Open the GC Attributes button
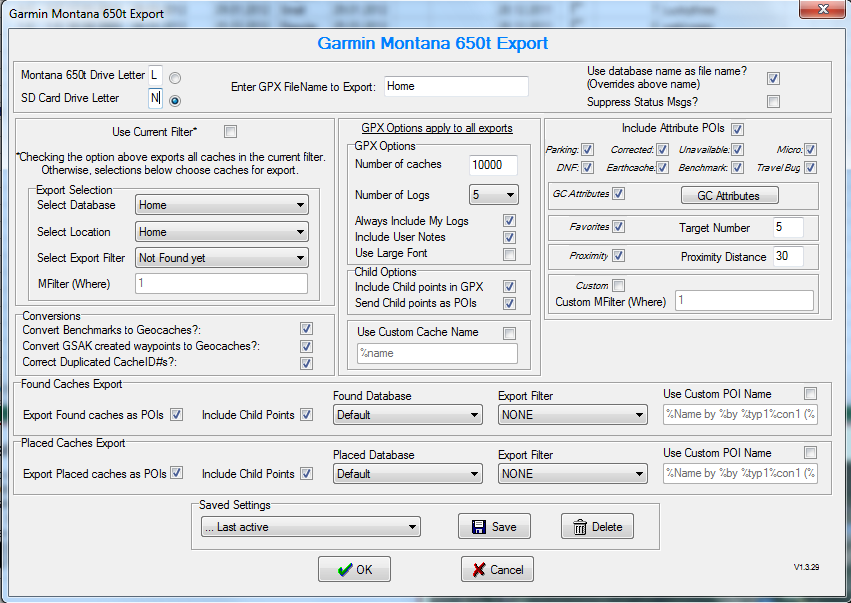 coord(729,196)
